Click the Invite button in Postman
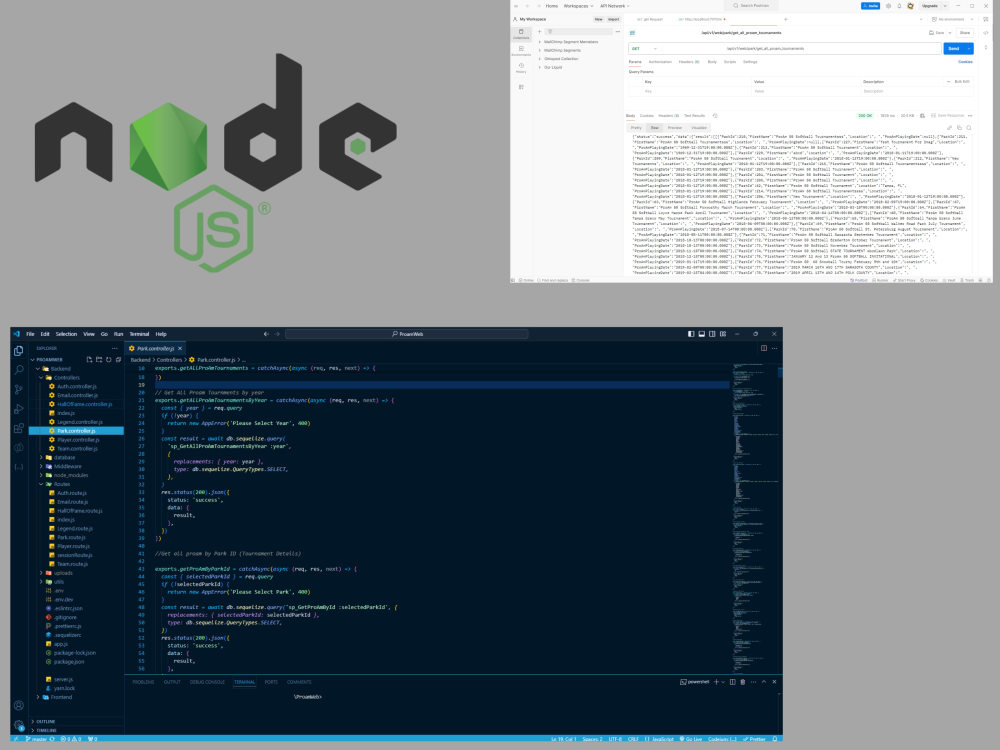Image resolution: width=1000 pixels, height=750 pixels. tap(871, 6)
